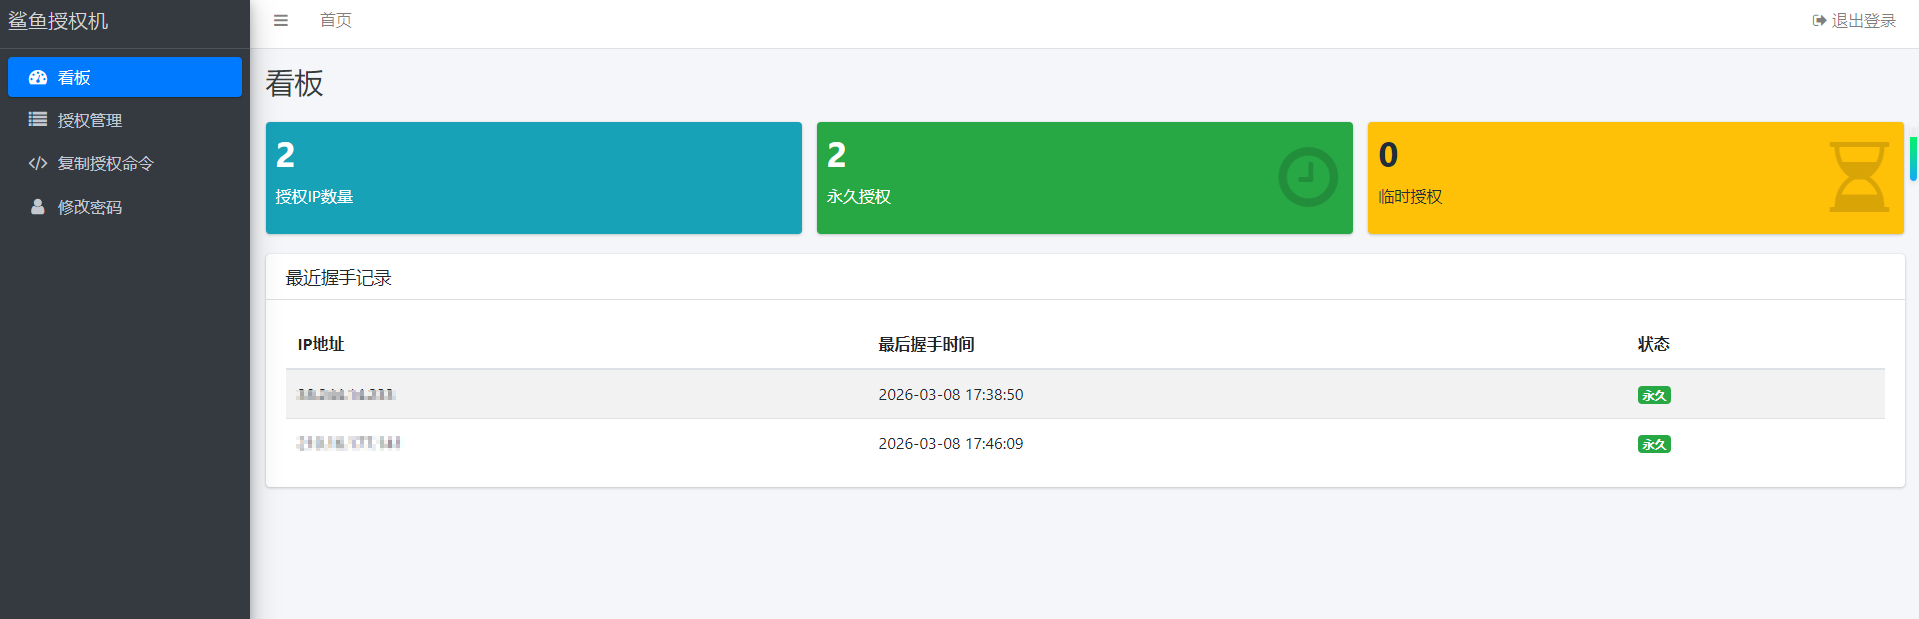This screenshot has height=619, width=1919.
Task: Click the 永久 badge in the second row
Action: [x=1654, y=444]
